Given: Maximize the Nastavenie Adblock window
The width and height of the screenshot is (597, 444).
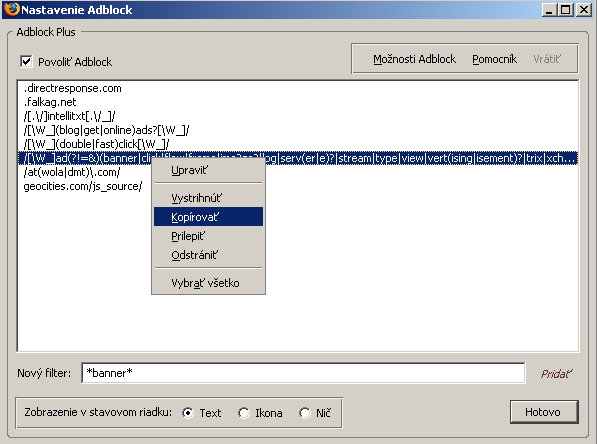Looking at the screenshot, I should 565,10.
